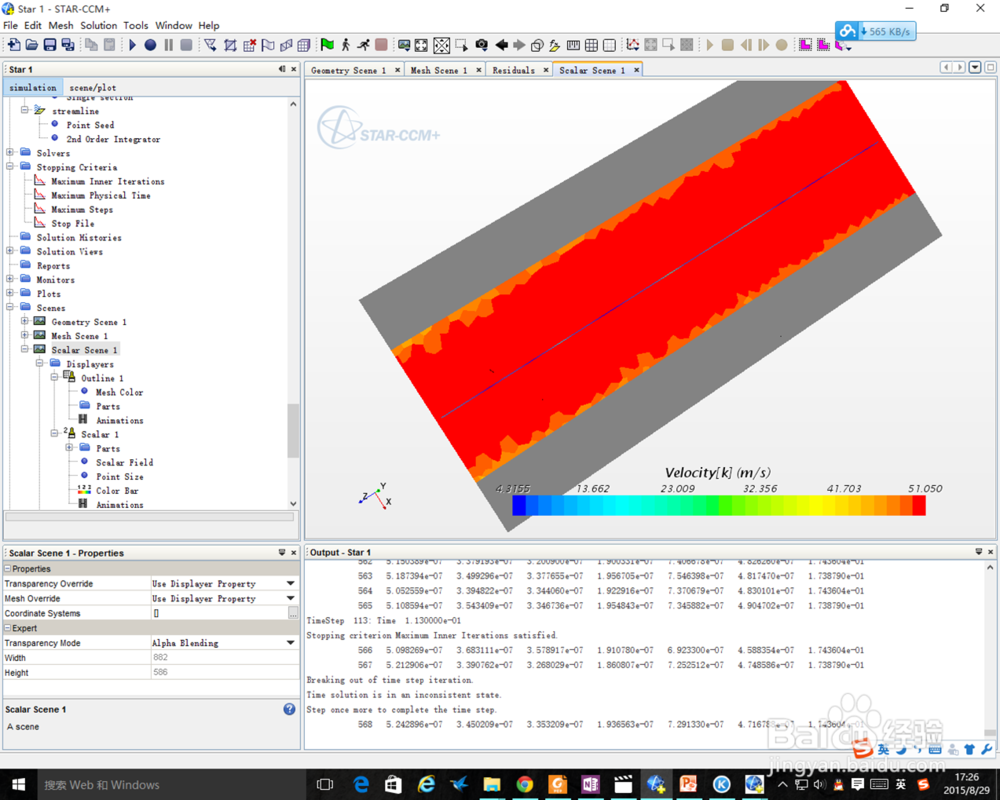Switch to the scene/plot tab

92,87
